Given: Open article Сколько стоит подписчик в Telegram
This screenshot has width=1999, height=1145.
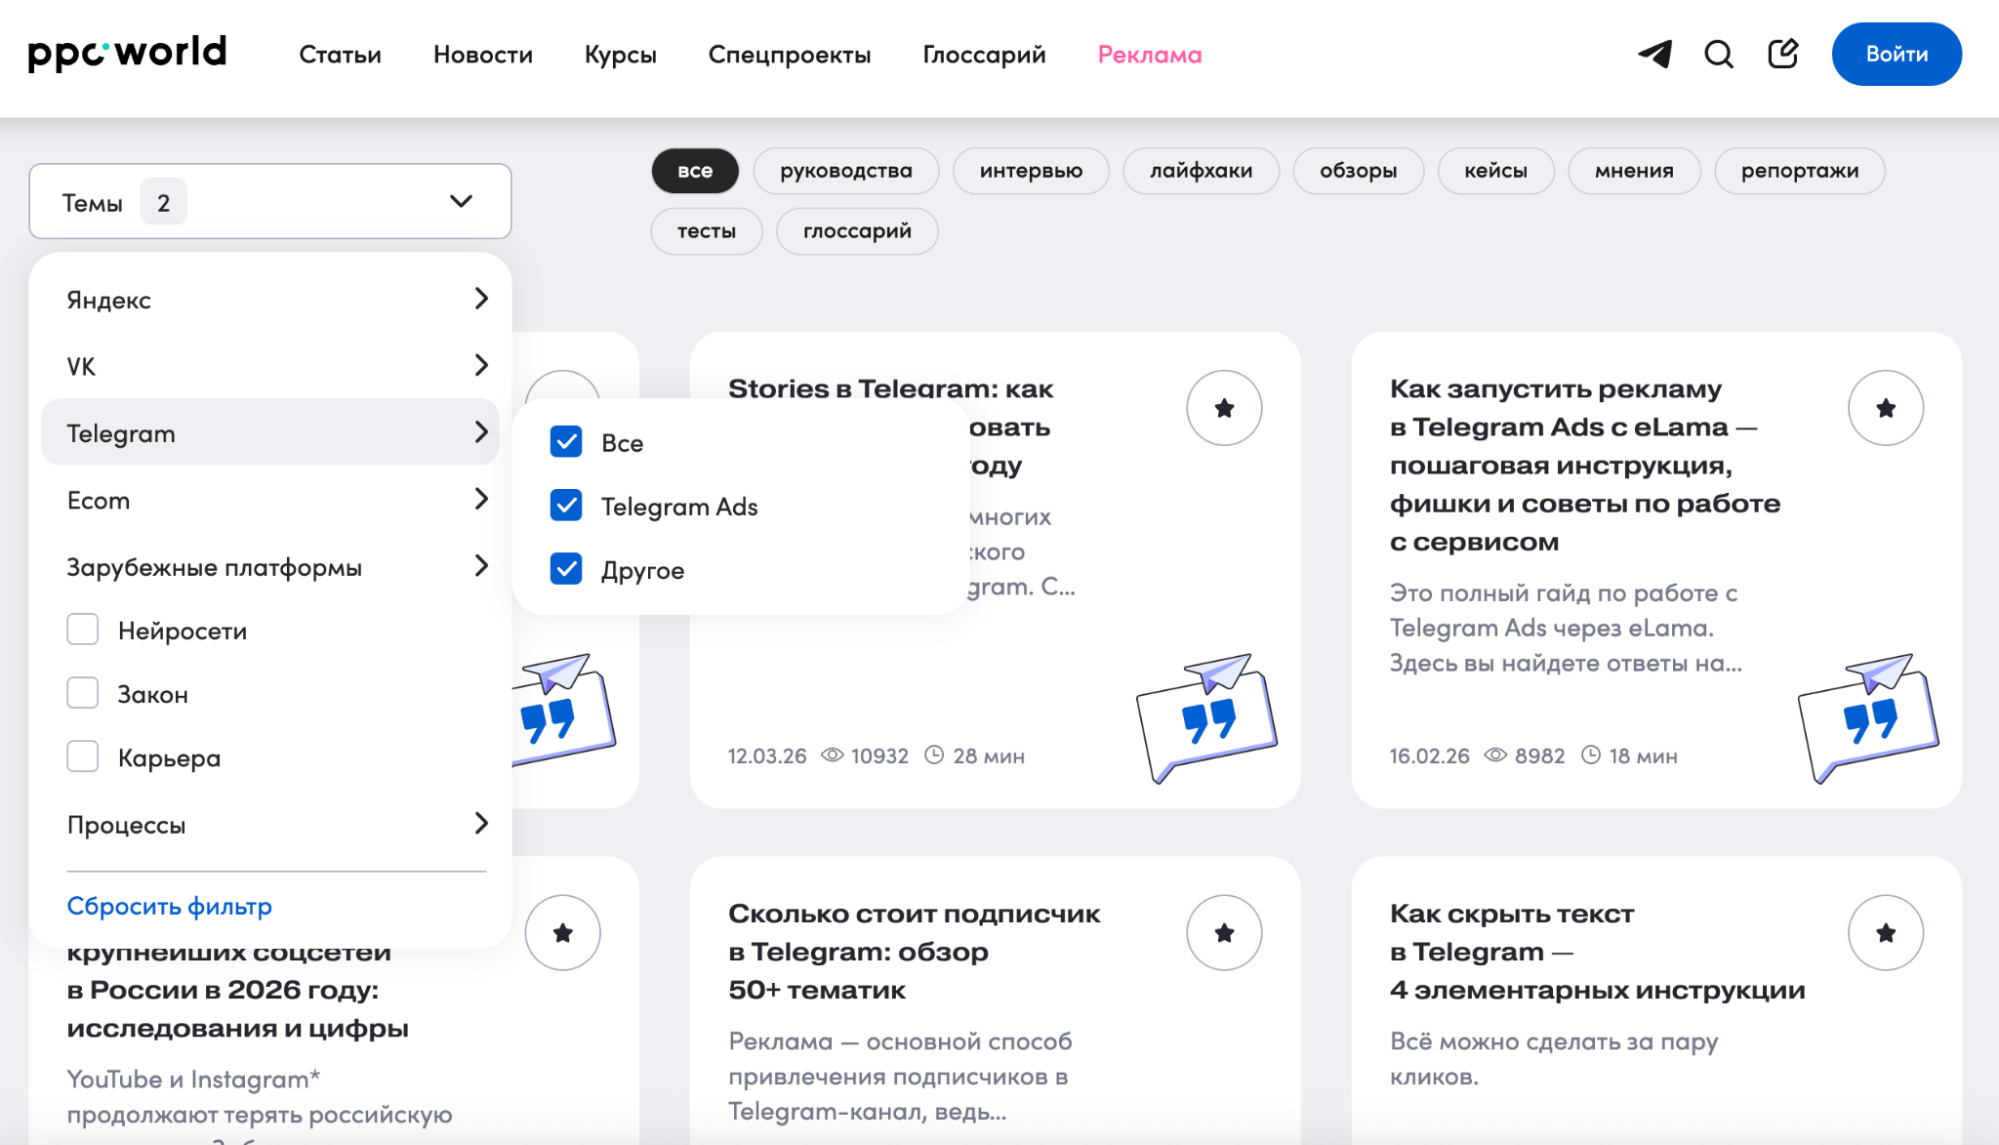Looking at the screenshot, I should pyautogui.click(x=914, y=951).
